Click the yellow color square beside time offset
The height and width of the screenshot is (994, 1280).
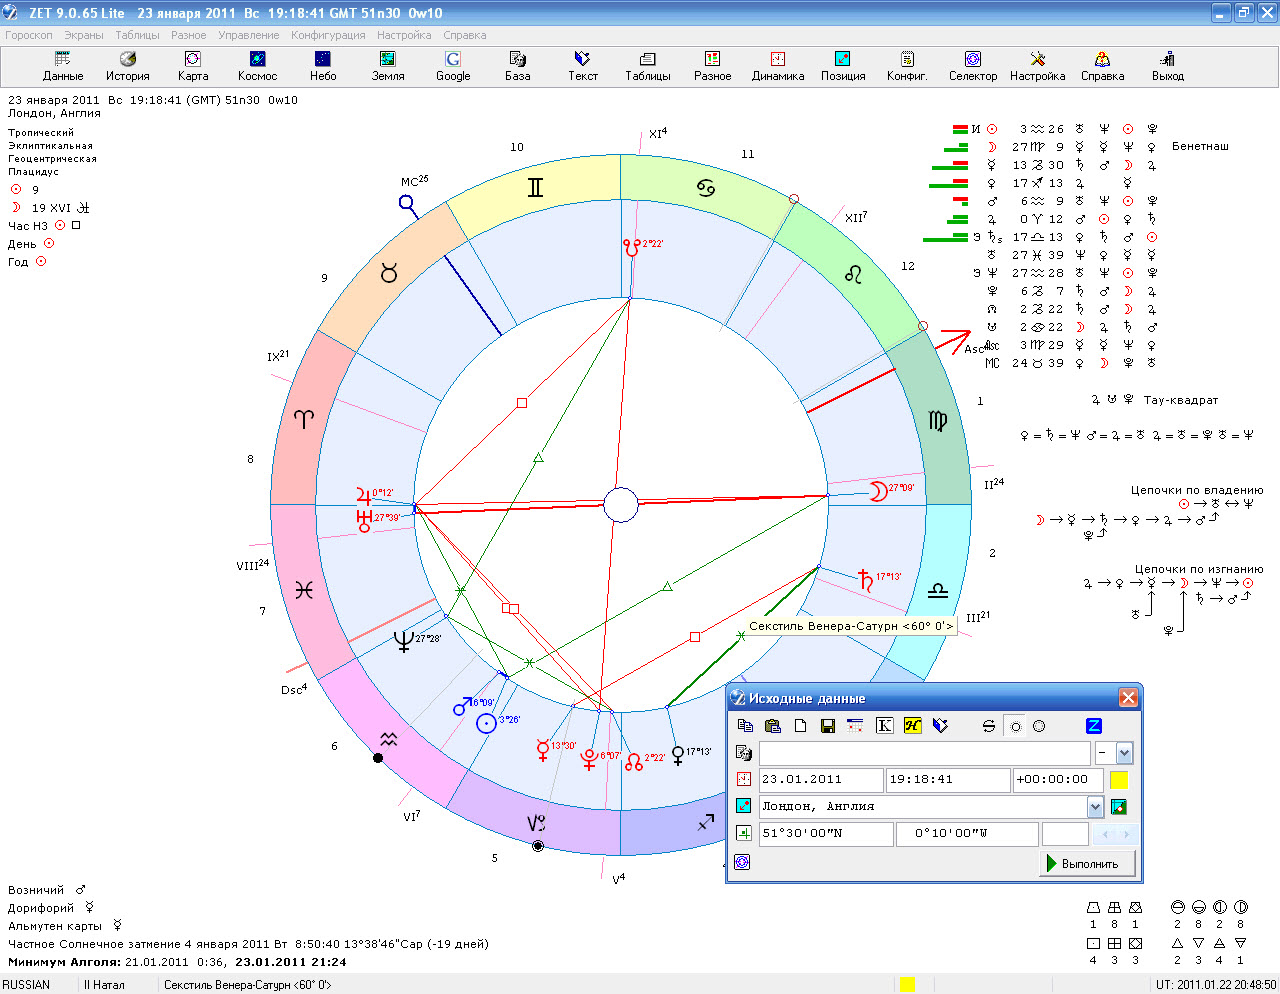[x=1119, y=780]
